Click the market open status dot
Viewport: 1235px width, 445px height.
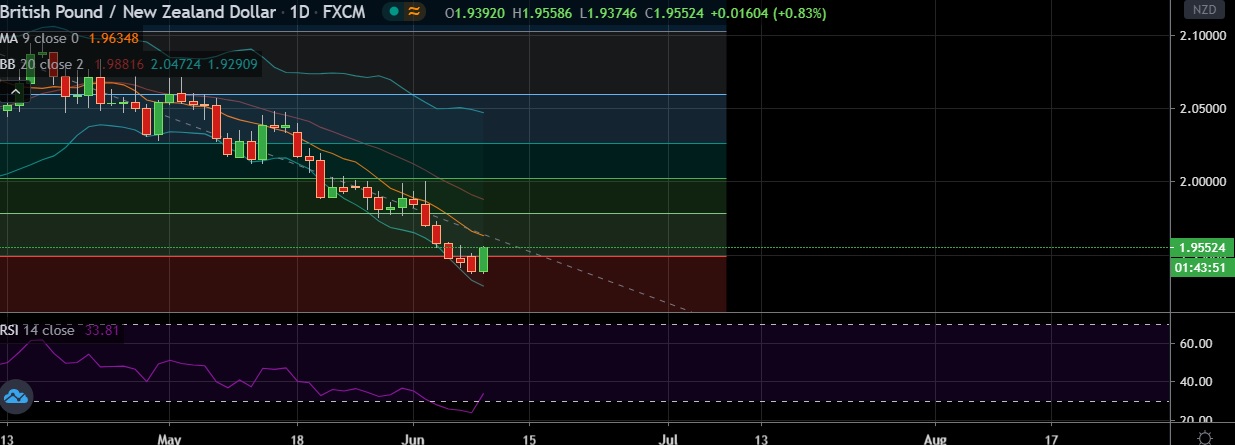coord(394,12)
